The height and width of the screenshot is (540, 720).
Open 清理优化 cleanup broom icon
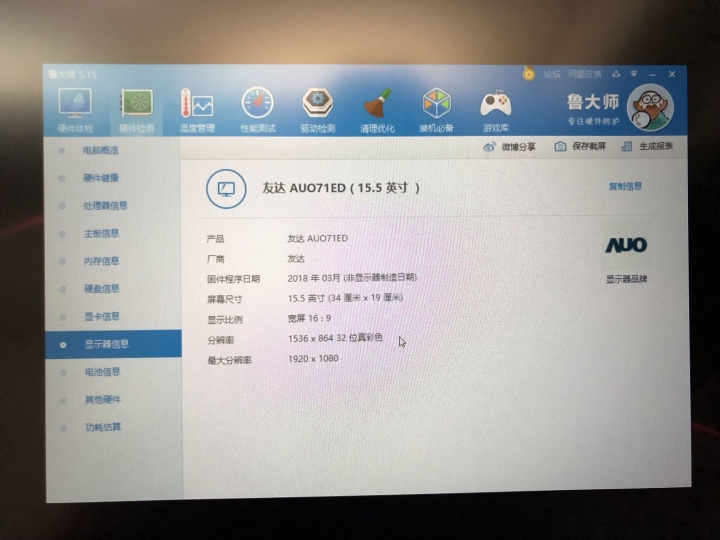[377, 103]
